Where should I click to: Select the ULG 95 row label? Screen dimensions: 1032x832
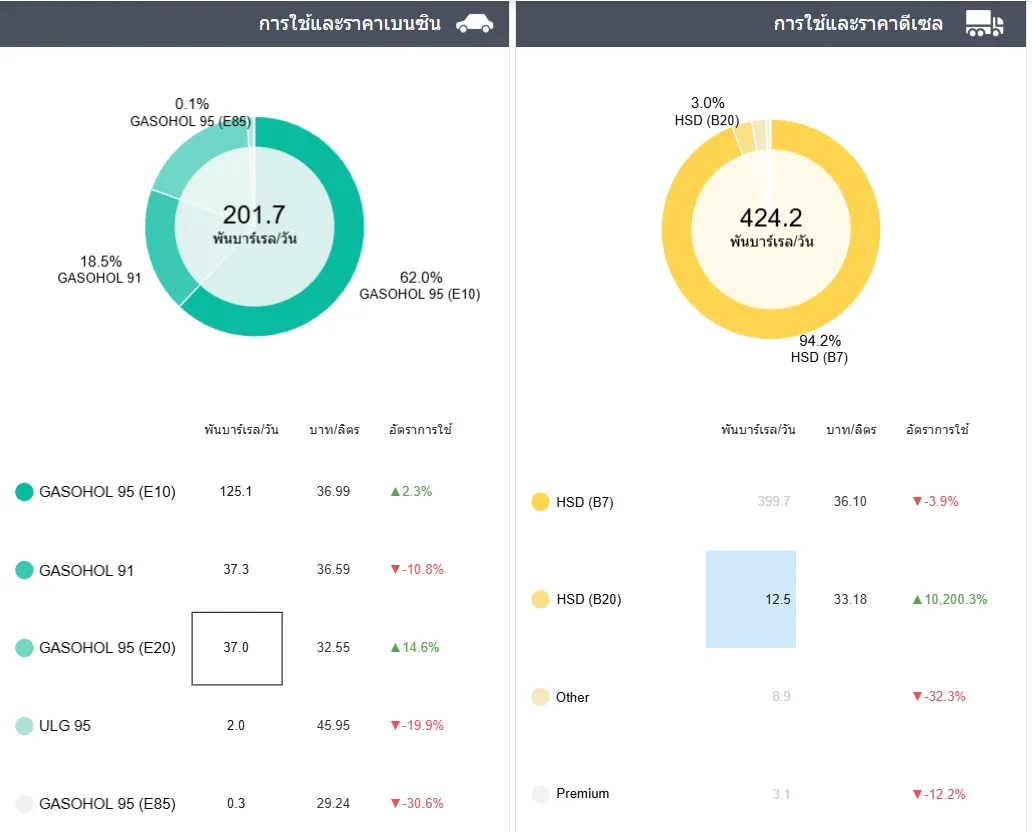[64, 725]
